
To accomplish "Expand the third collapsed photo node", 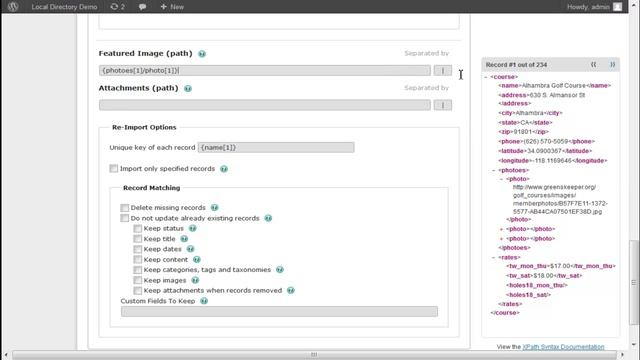I will (x=501, y=238).
